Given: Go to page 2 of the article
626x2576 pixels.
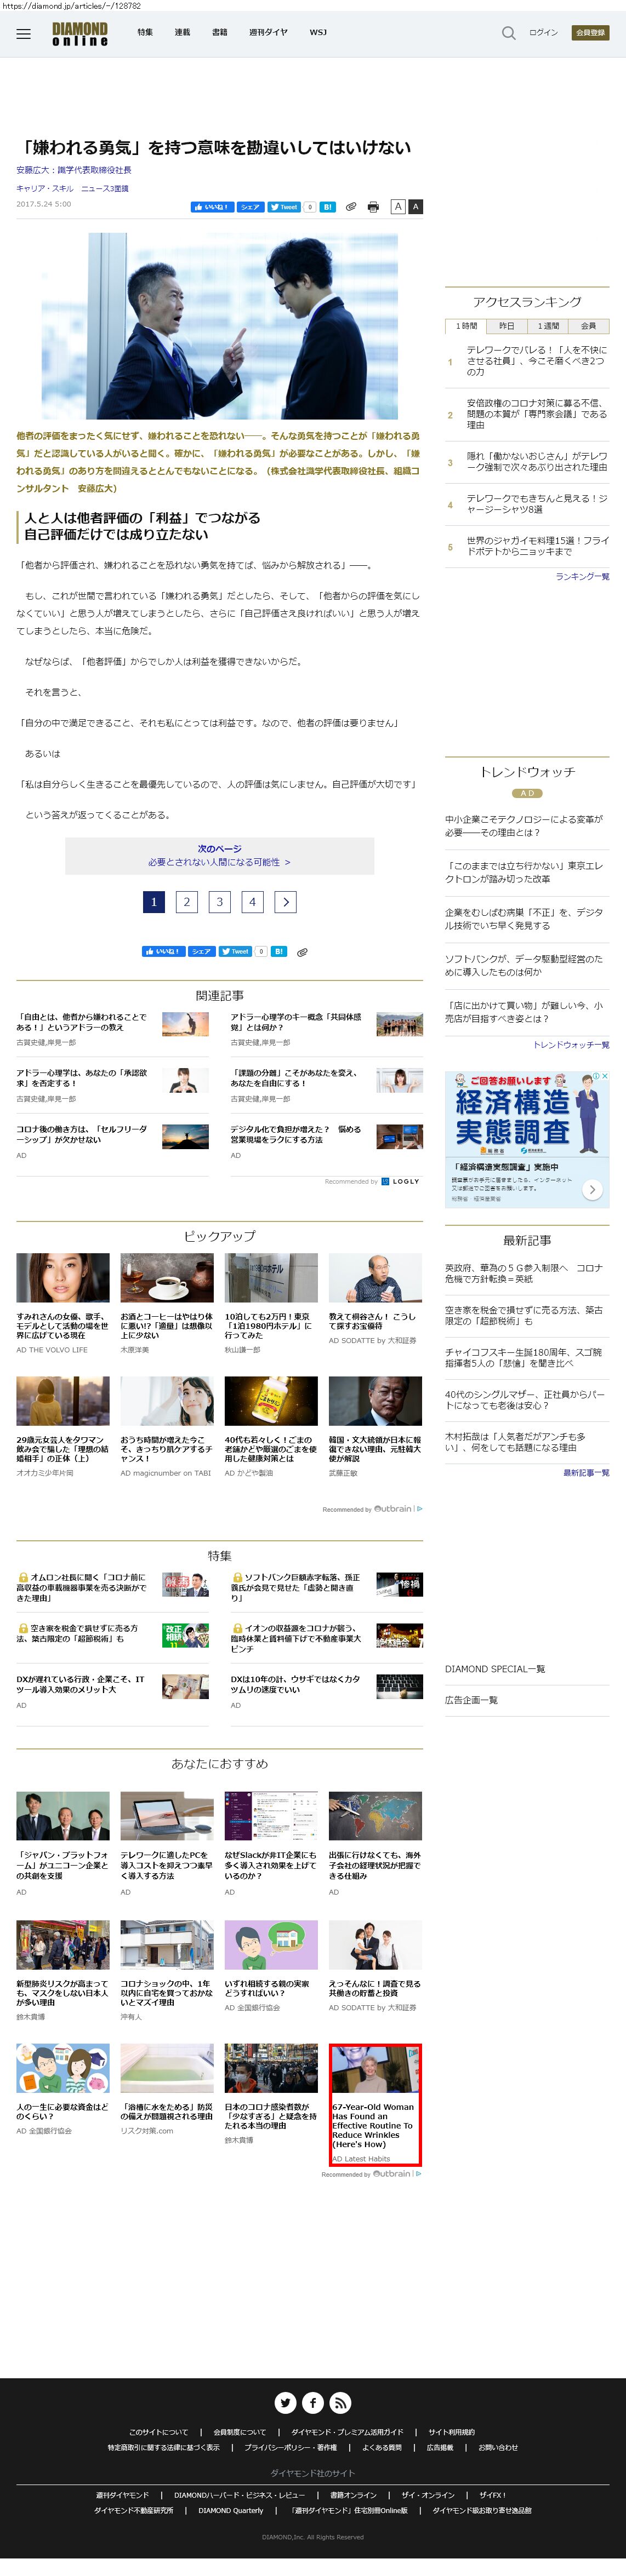Looking at the screenshot, I should coord(186,901).
